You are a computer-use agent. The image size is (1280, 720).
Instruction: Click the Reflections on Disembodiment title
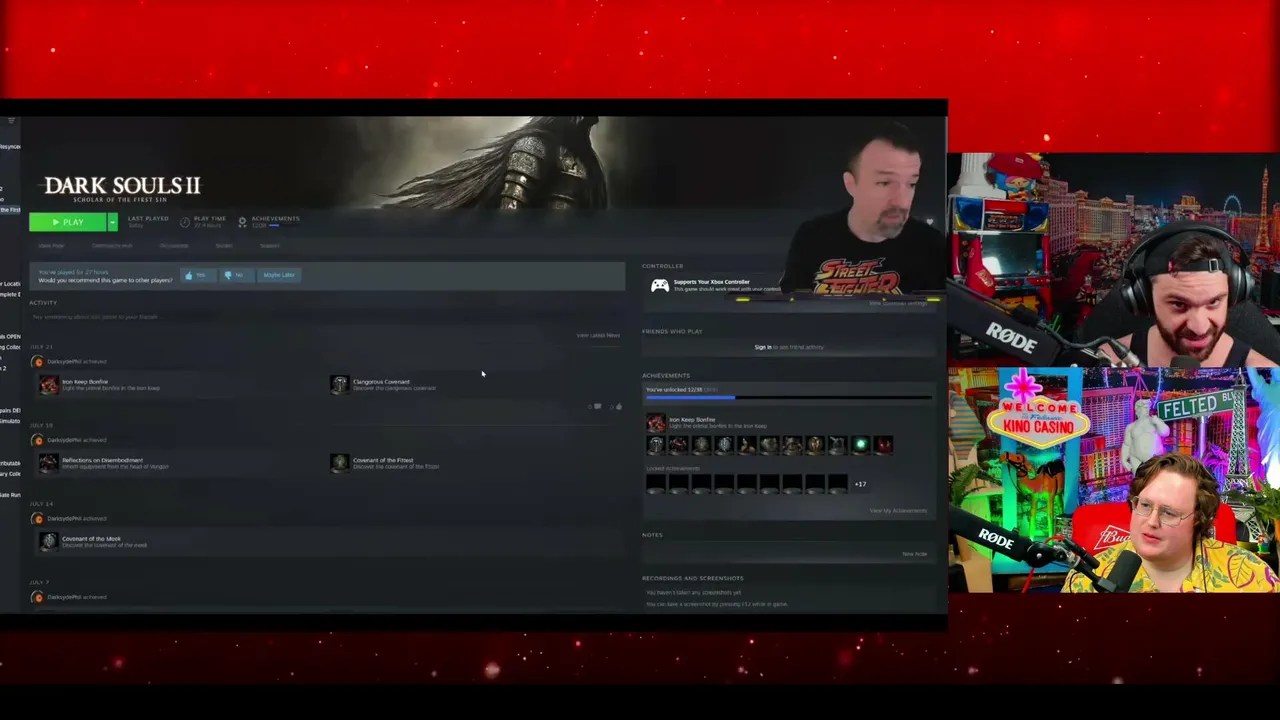pyautogui.click(x=102, y=460)
